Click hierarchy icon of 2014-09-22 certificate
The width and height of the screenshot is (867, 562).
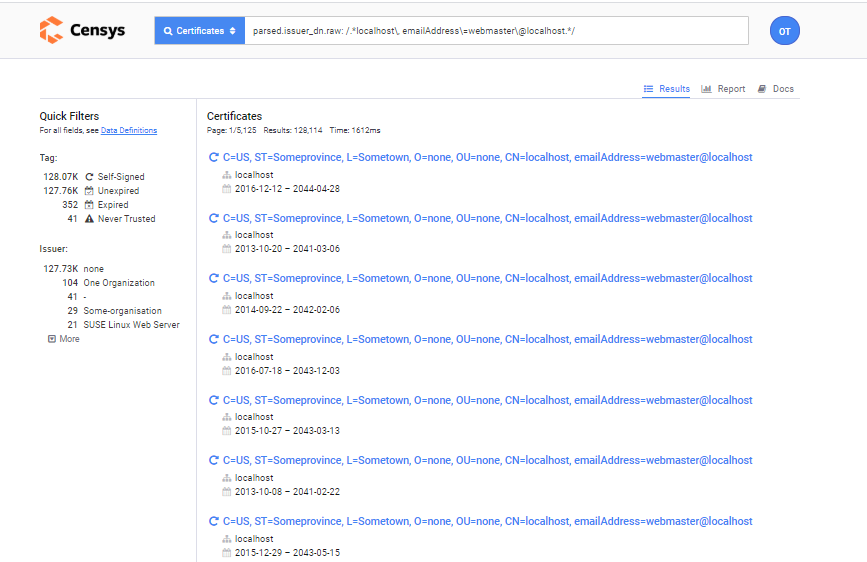click(227, 296)
